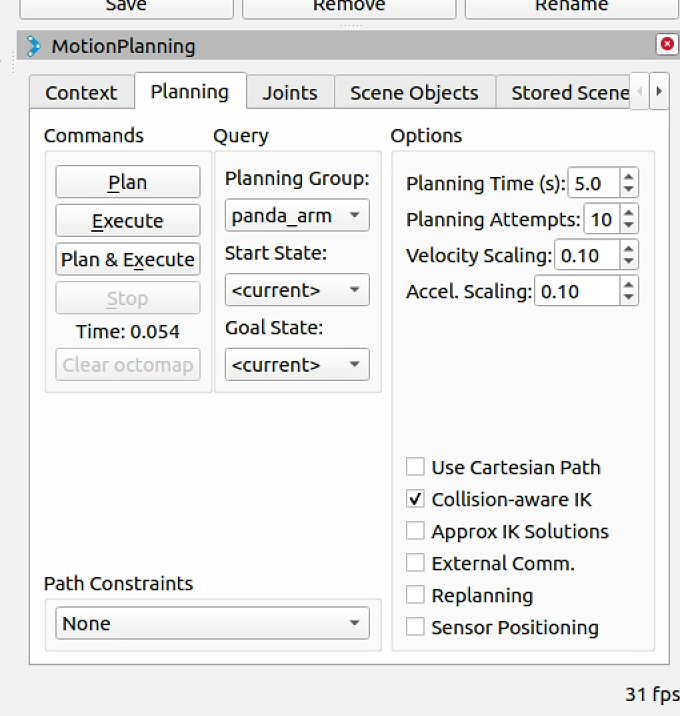Click the Planning Attempts value field
The image size is (680, 716).
pyautogui.click(x=602, y=219)
